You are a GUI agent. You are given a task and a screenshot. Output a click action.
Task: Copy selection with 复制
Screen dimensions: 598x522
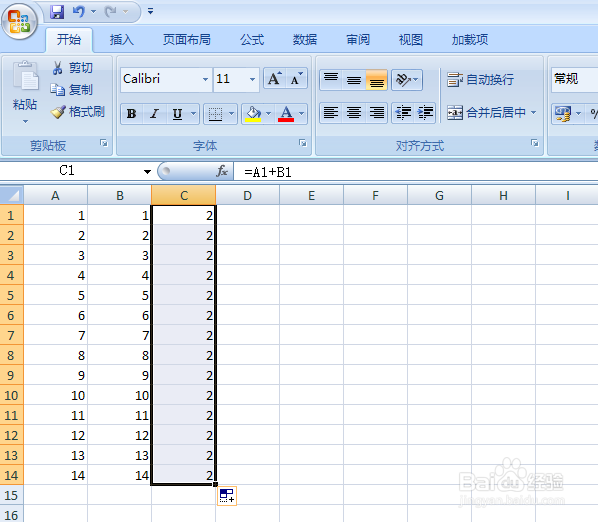[x=72, y=90]
